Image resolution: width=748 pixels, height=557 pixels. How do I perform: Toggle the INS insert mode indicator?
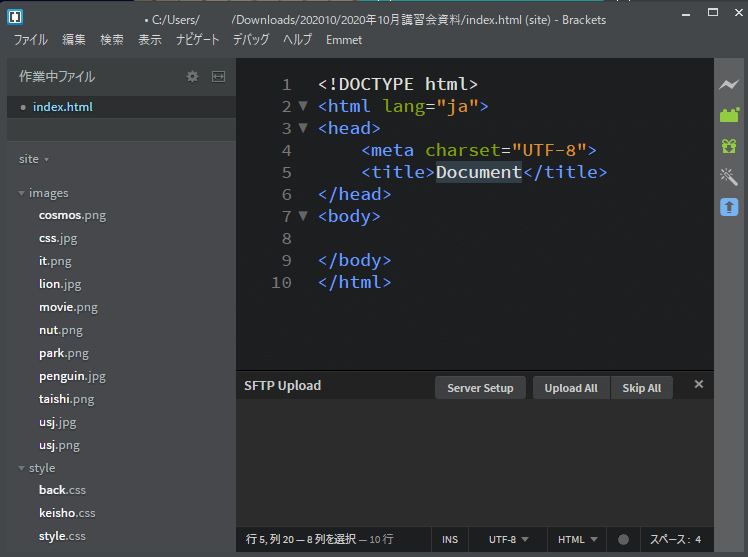pyautogui.click(x=450, y=540)
